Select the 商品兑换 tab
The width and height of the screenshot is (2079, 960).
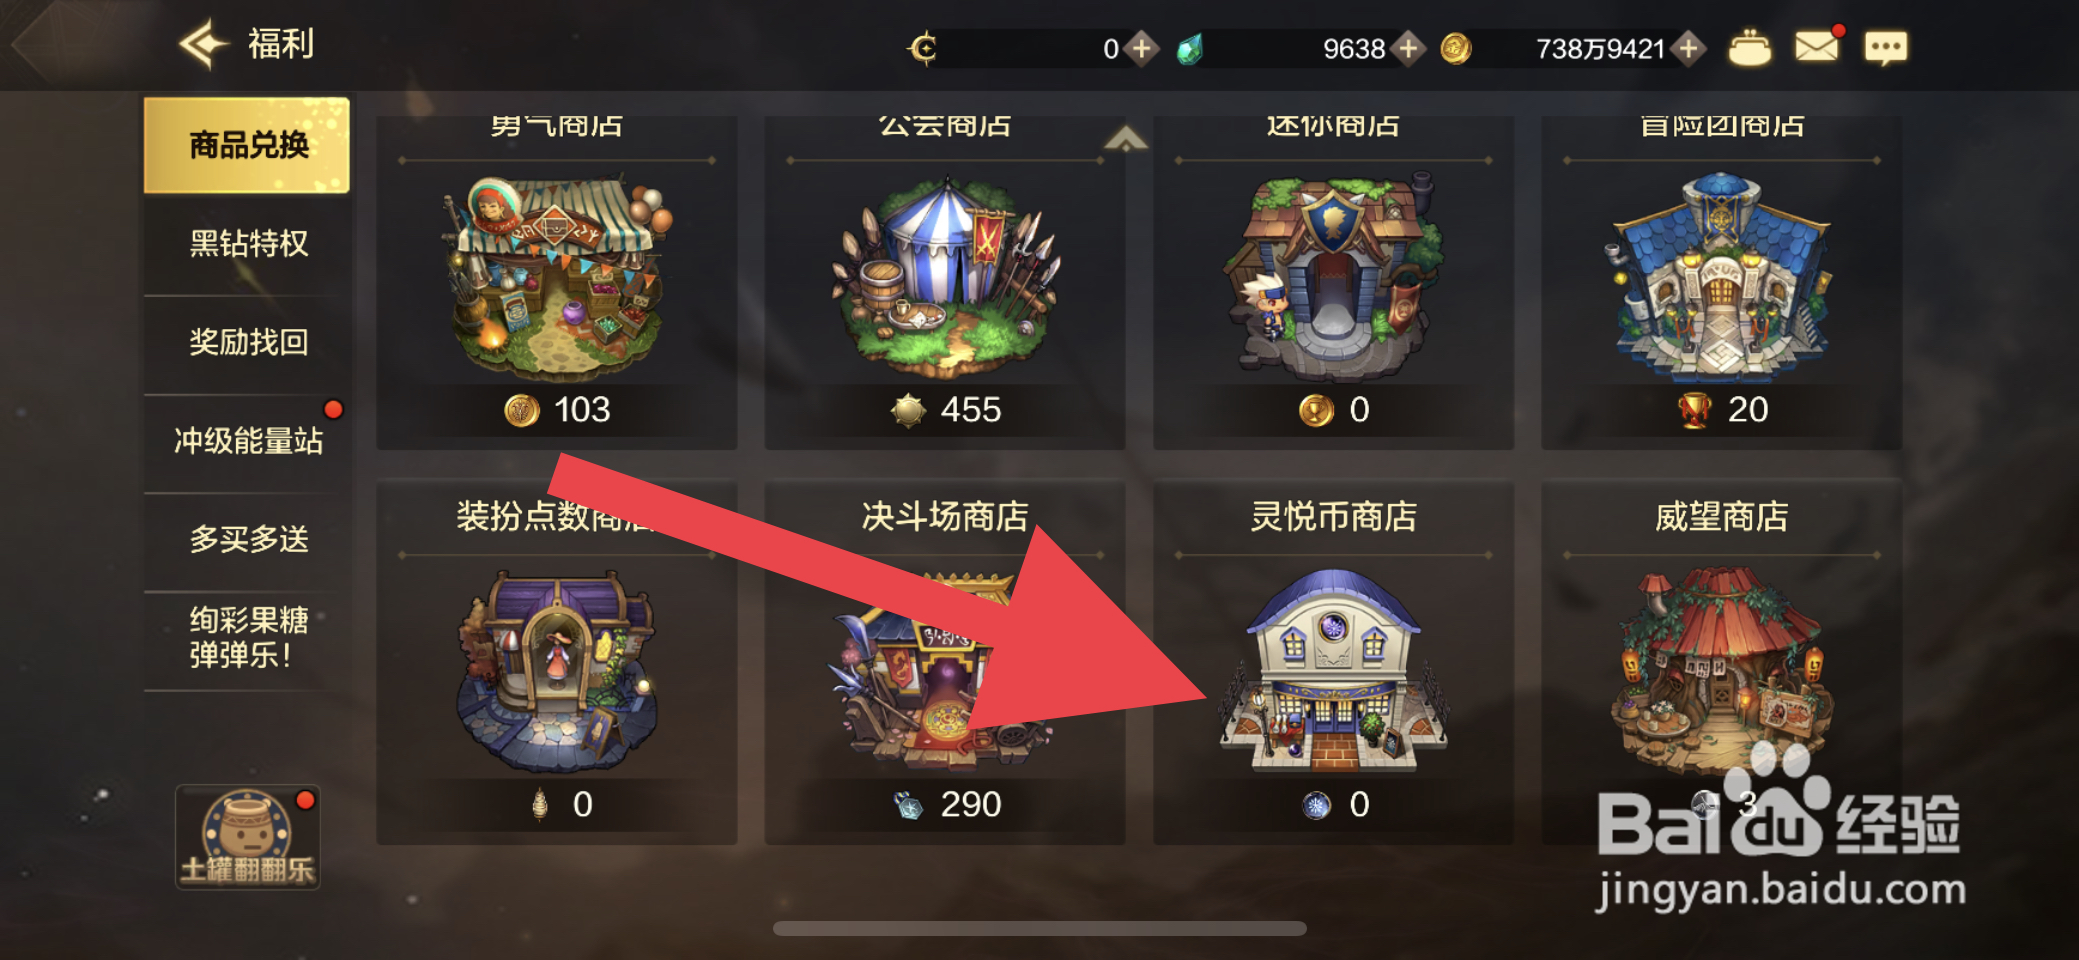pos(247,145)
